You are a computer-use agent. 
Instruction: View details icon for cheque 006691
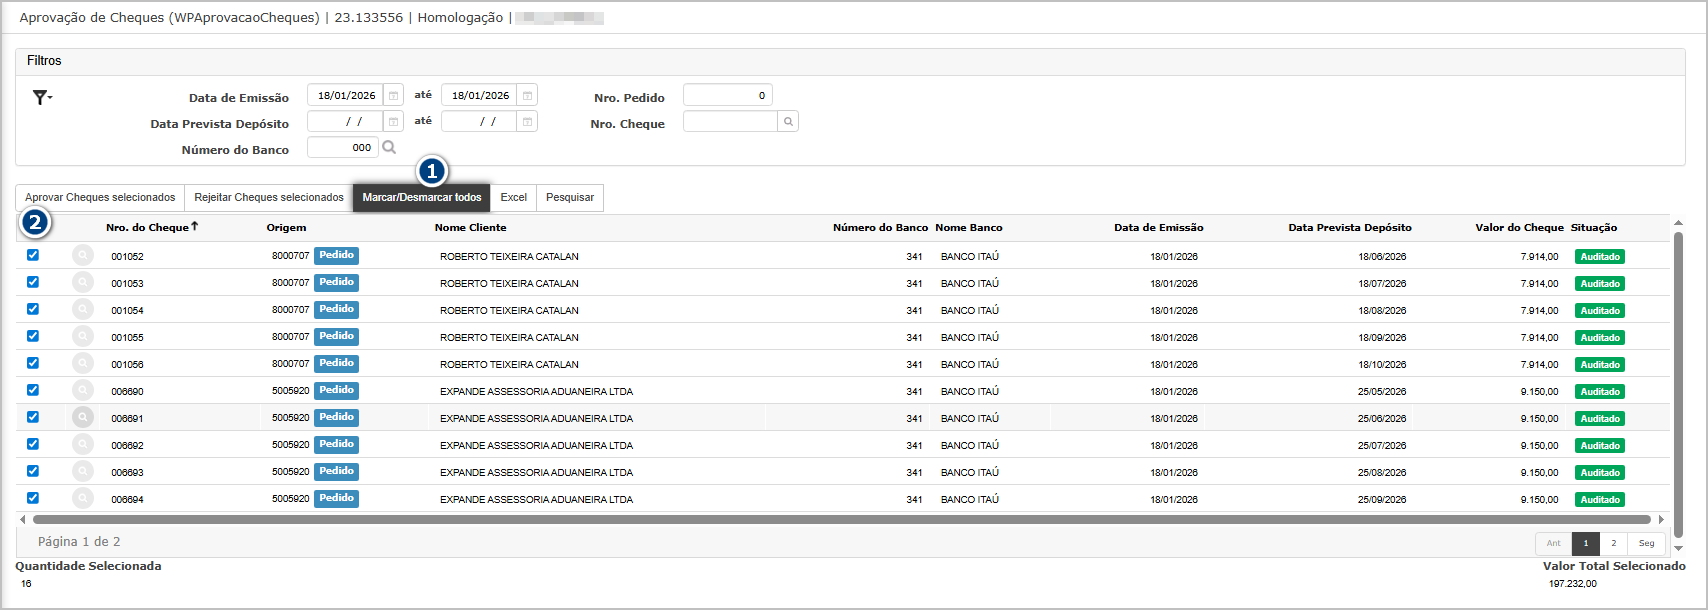tap(83, 418)
